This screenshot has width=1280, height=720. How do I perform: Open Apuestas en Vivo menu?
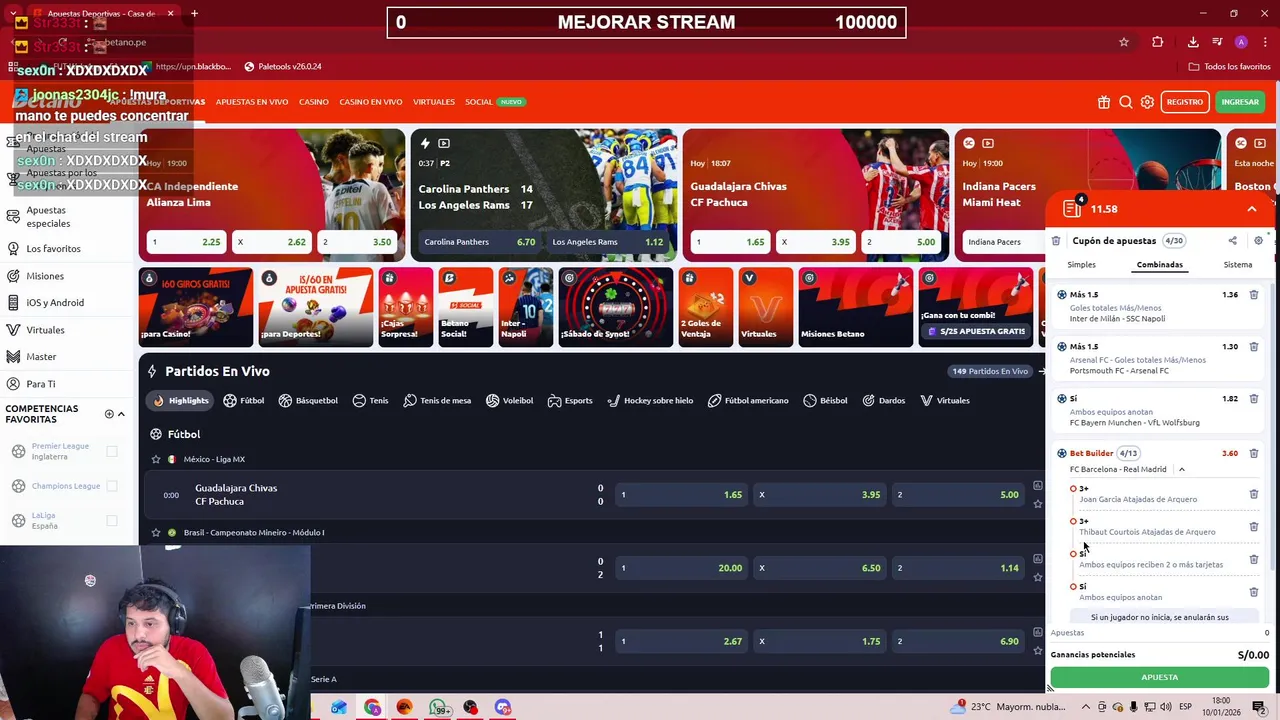(x=251, y=102)
